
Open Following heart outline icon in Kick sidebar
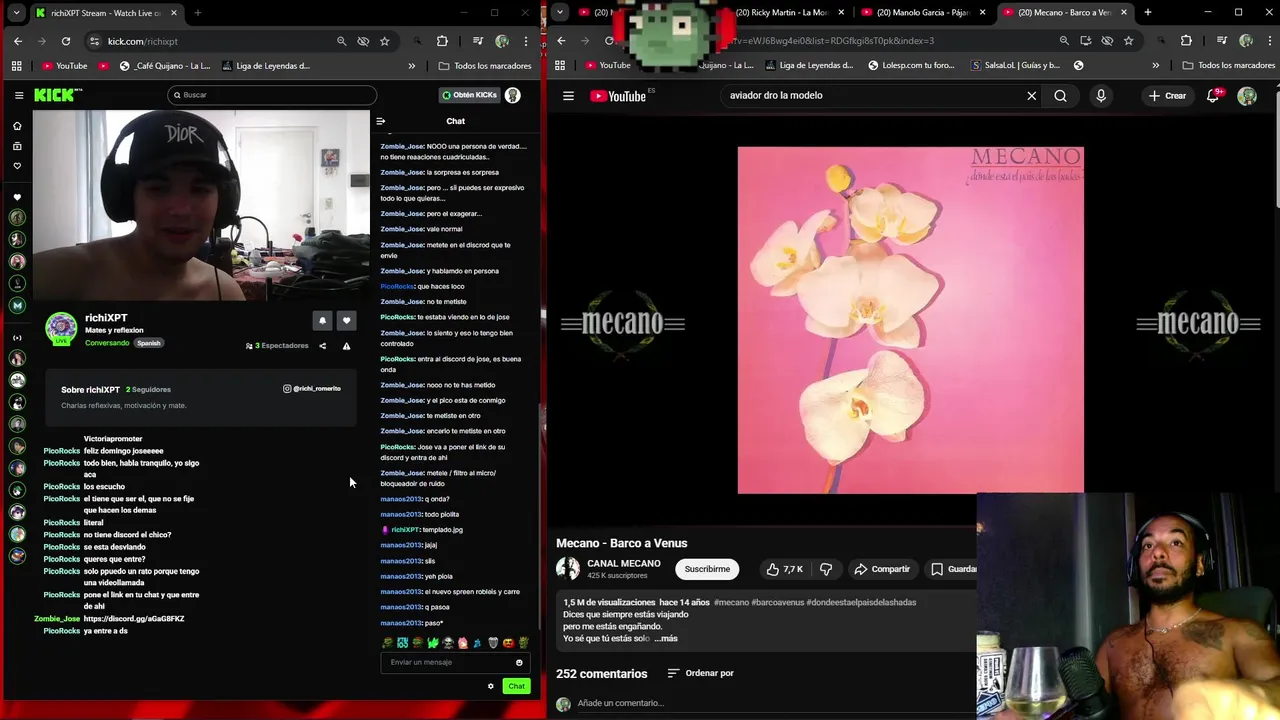pyautogui.click(x=17, y=166)
